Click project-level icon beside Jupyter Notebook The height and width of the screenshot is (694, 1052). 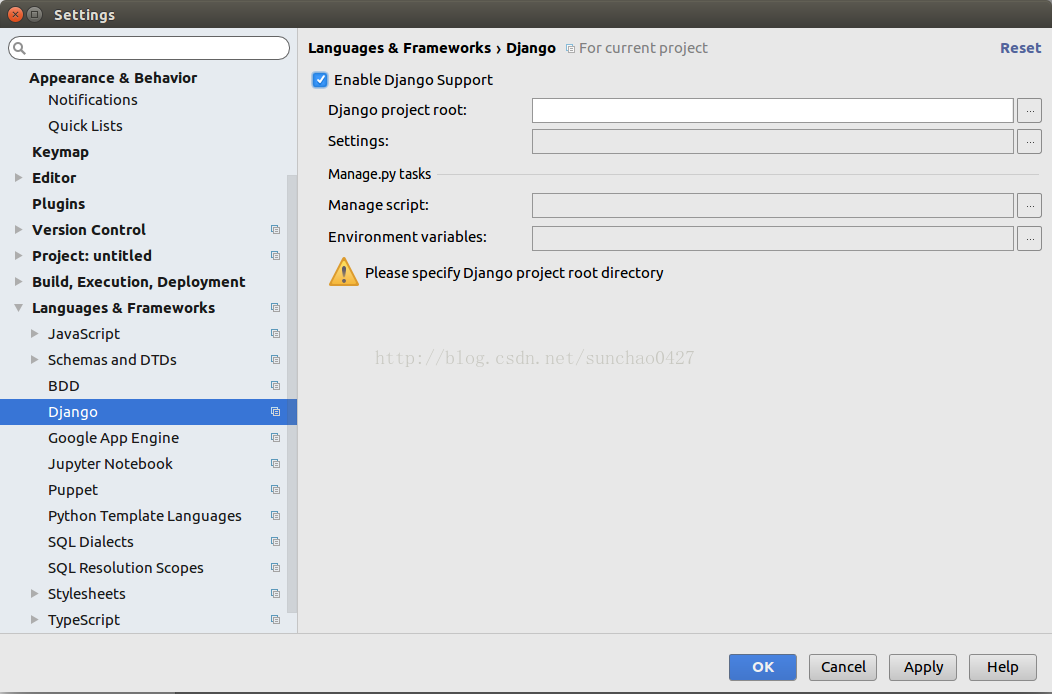click(x=275, y=464)
